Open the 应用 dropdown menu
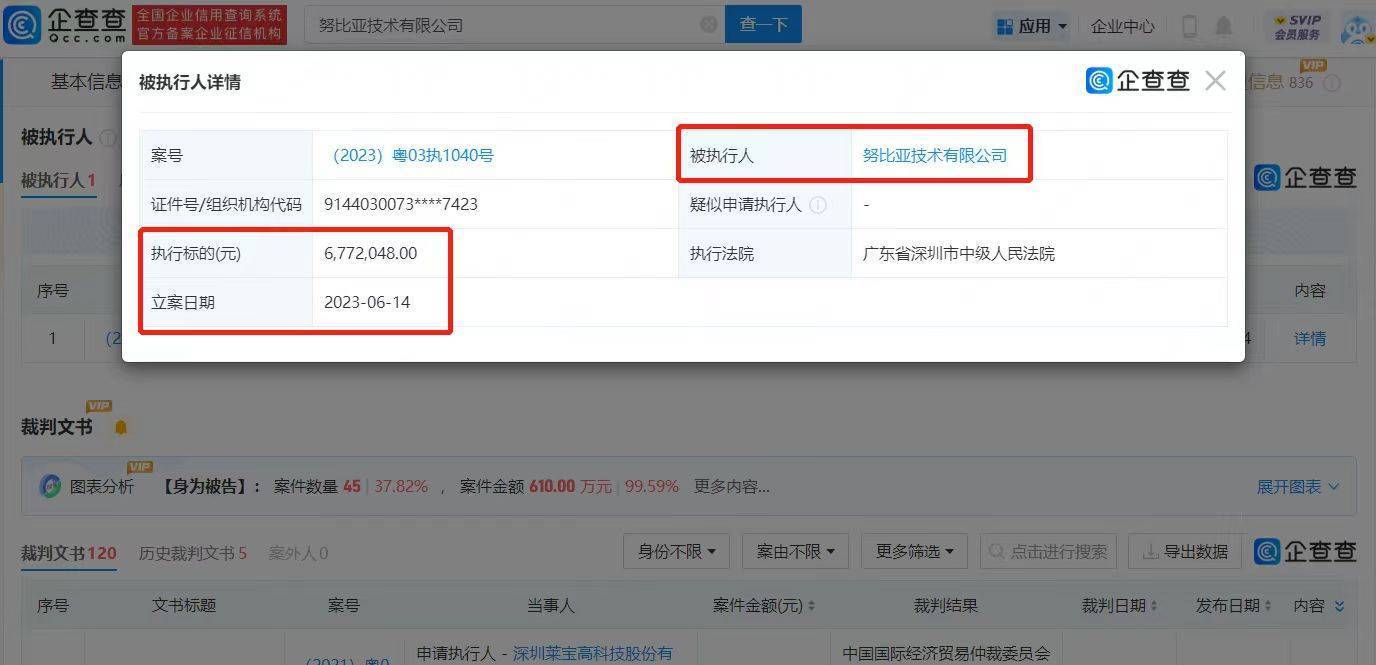1376x665 pixels. click(x=1033, y=26)
